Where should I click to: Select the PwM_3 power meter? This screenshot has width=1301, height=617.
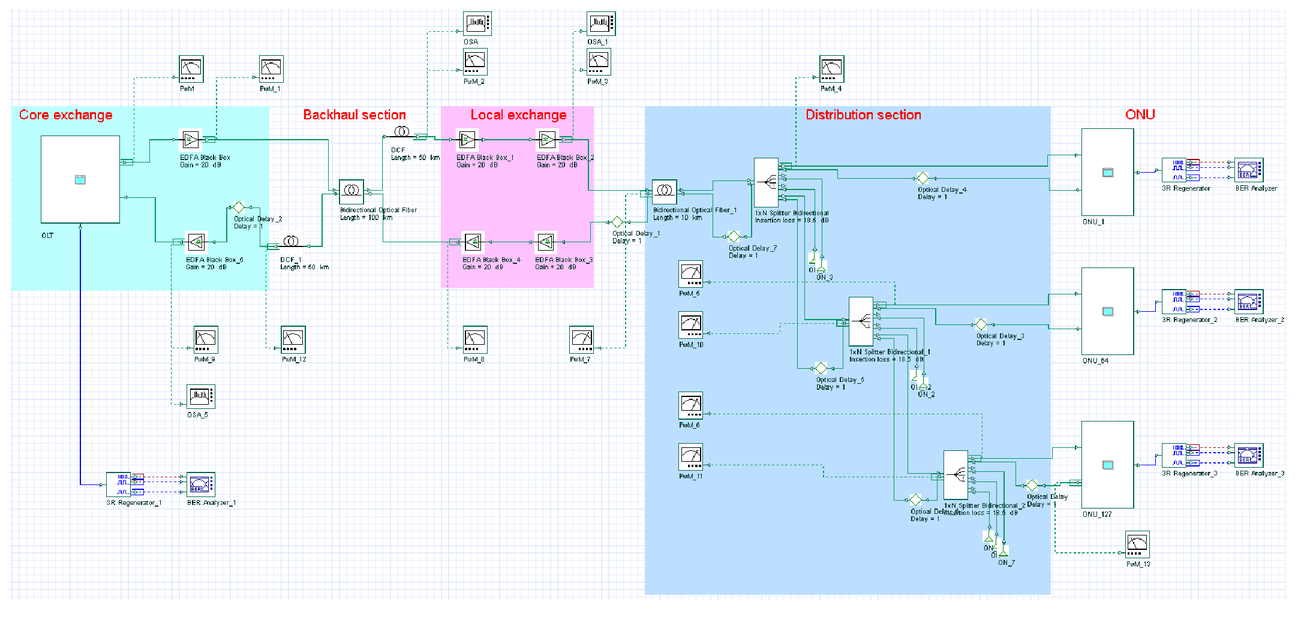(599, 61)
